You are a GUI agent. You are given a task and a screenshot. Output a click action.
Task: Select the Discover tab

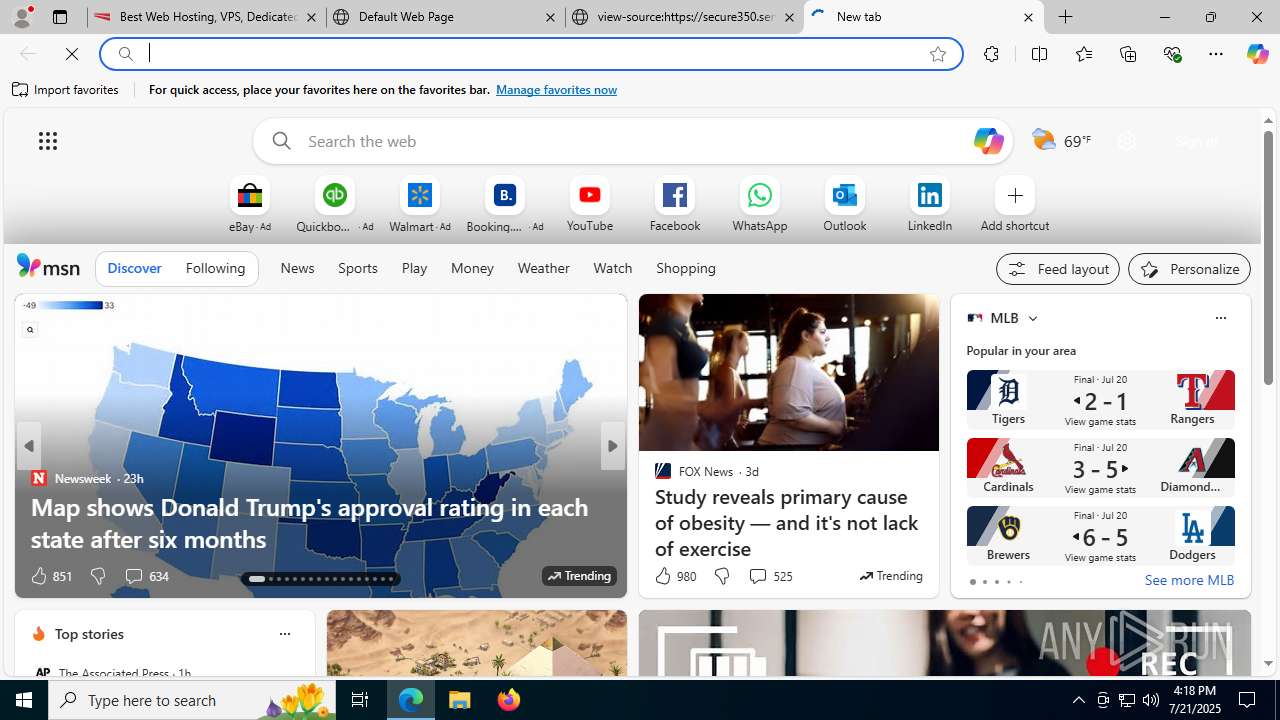point(134,269)
